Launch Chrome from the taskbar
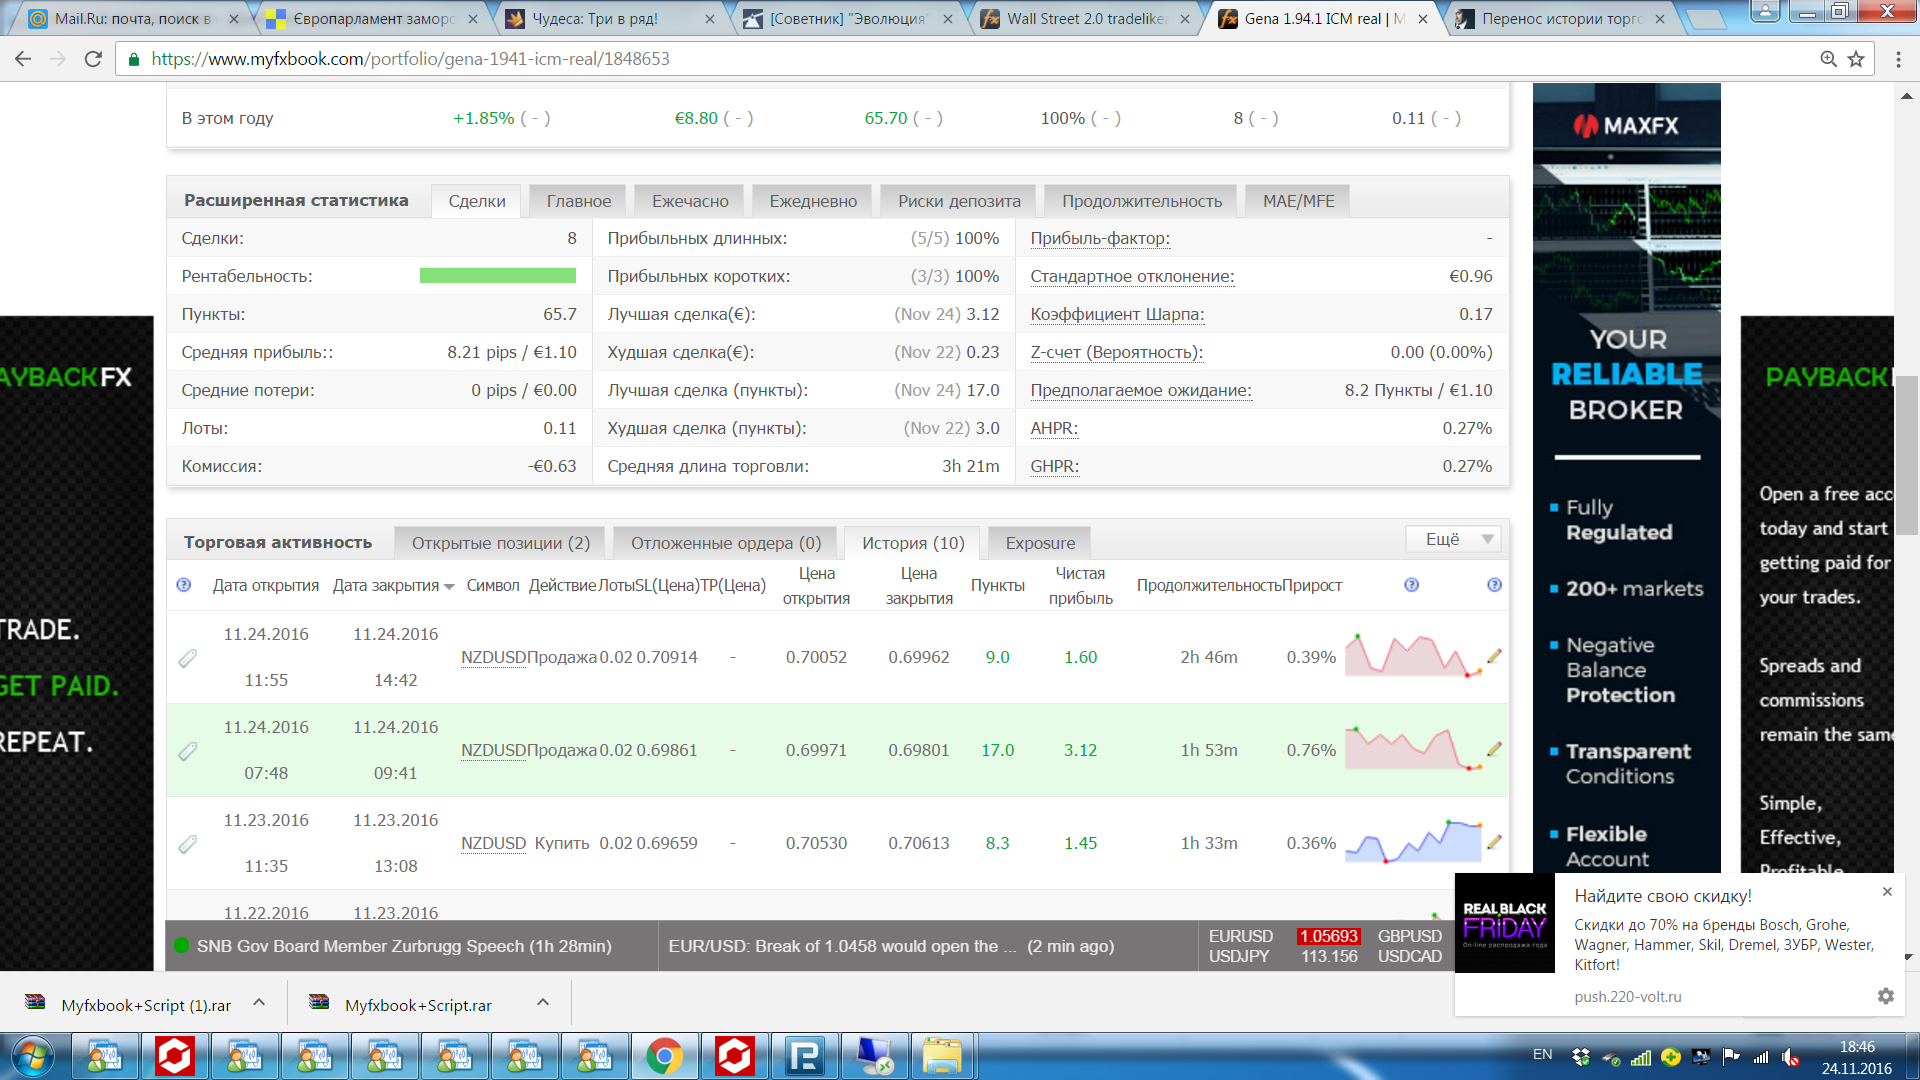1920x1080 pixels. (664, 1056)
